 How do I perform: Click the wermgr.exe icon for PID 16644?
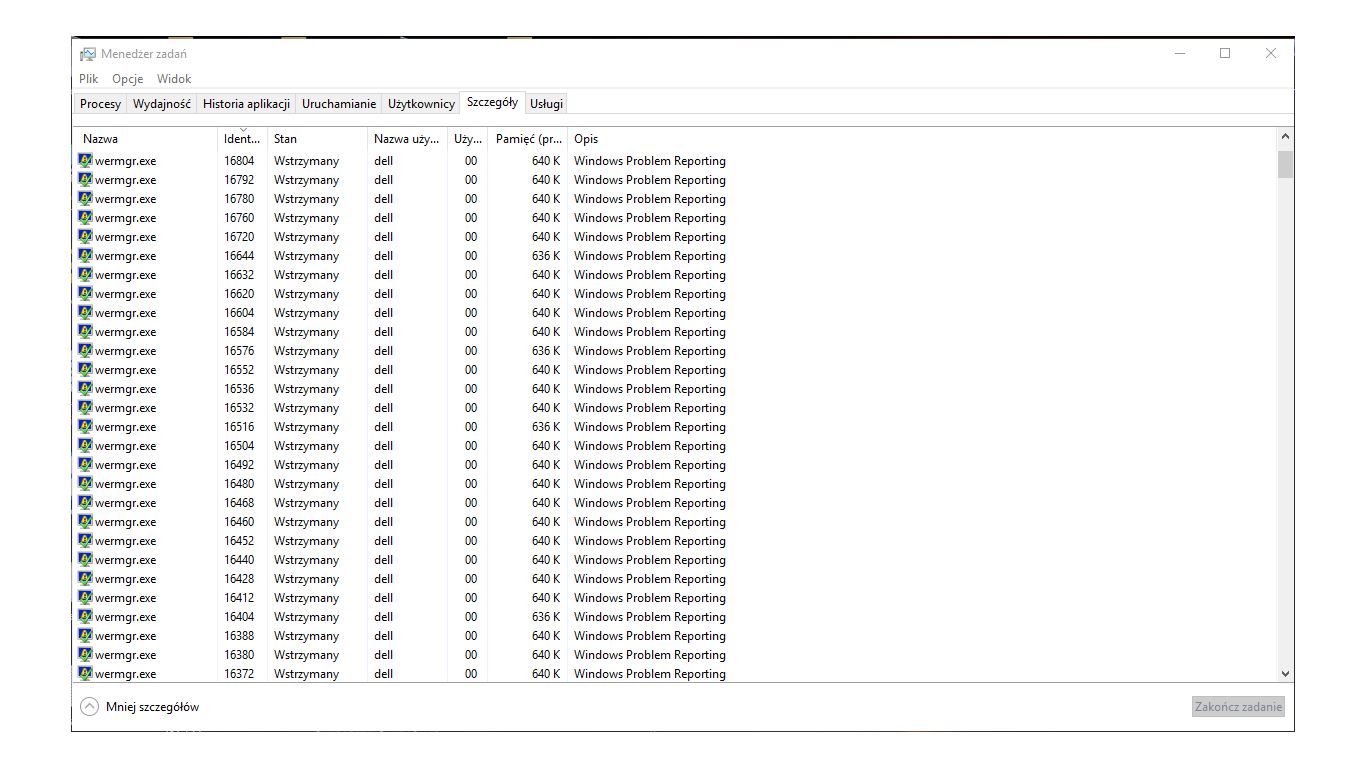[x=85, y=255]
